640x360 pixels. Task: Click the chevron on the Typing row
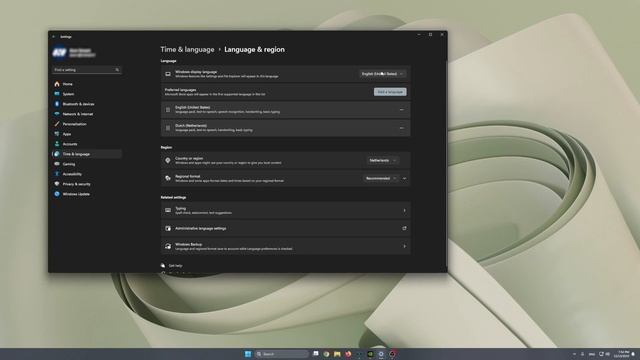(404, 211)
